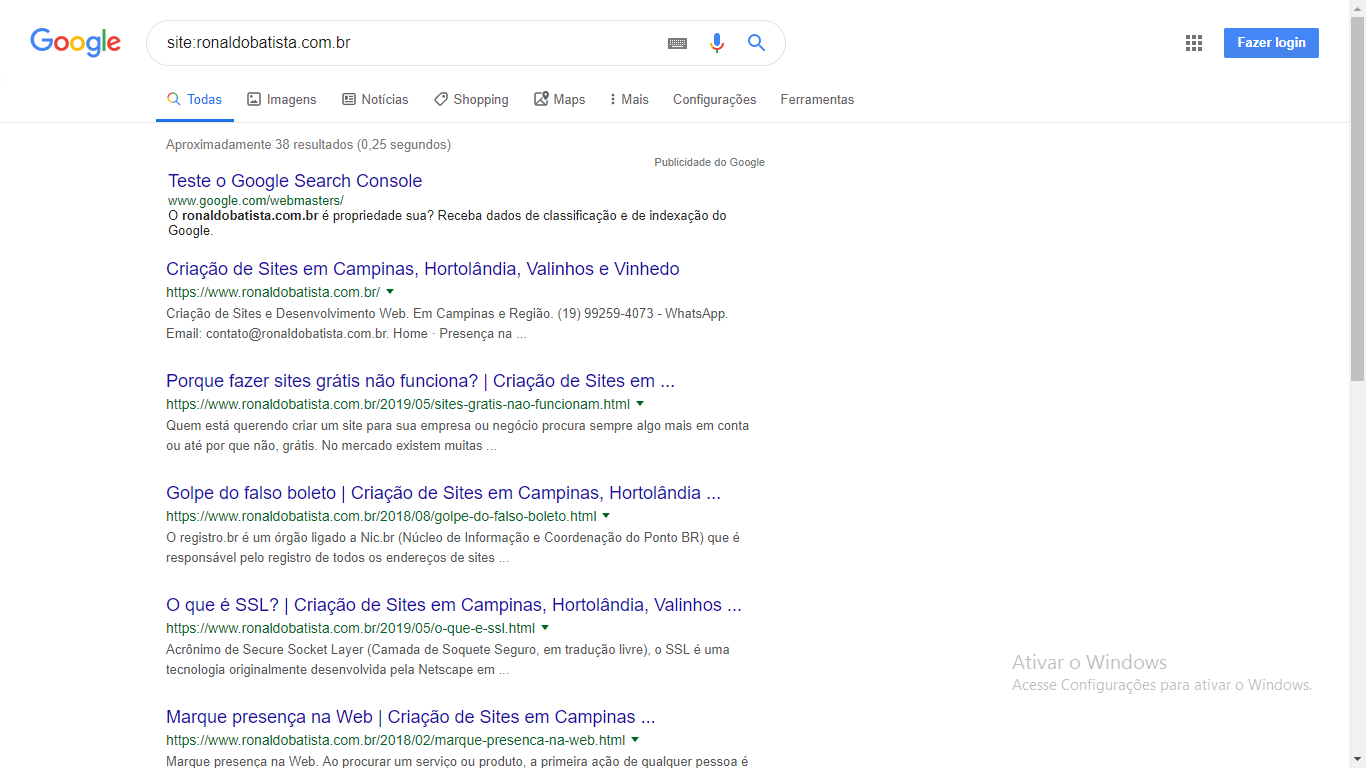Viewport: 1366px width, 768px height.
Task: Open Marque presença na Web result
Action: pyautogui.click(x=411, y=717)
